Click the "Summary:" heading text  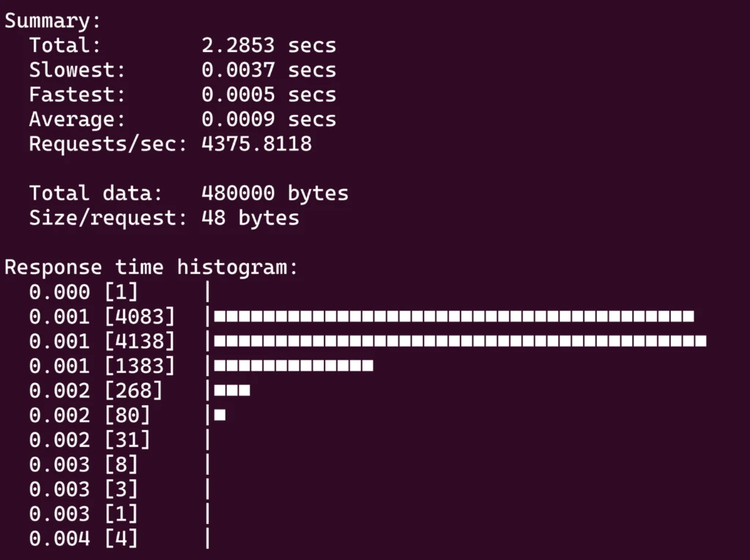52,21
